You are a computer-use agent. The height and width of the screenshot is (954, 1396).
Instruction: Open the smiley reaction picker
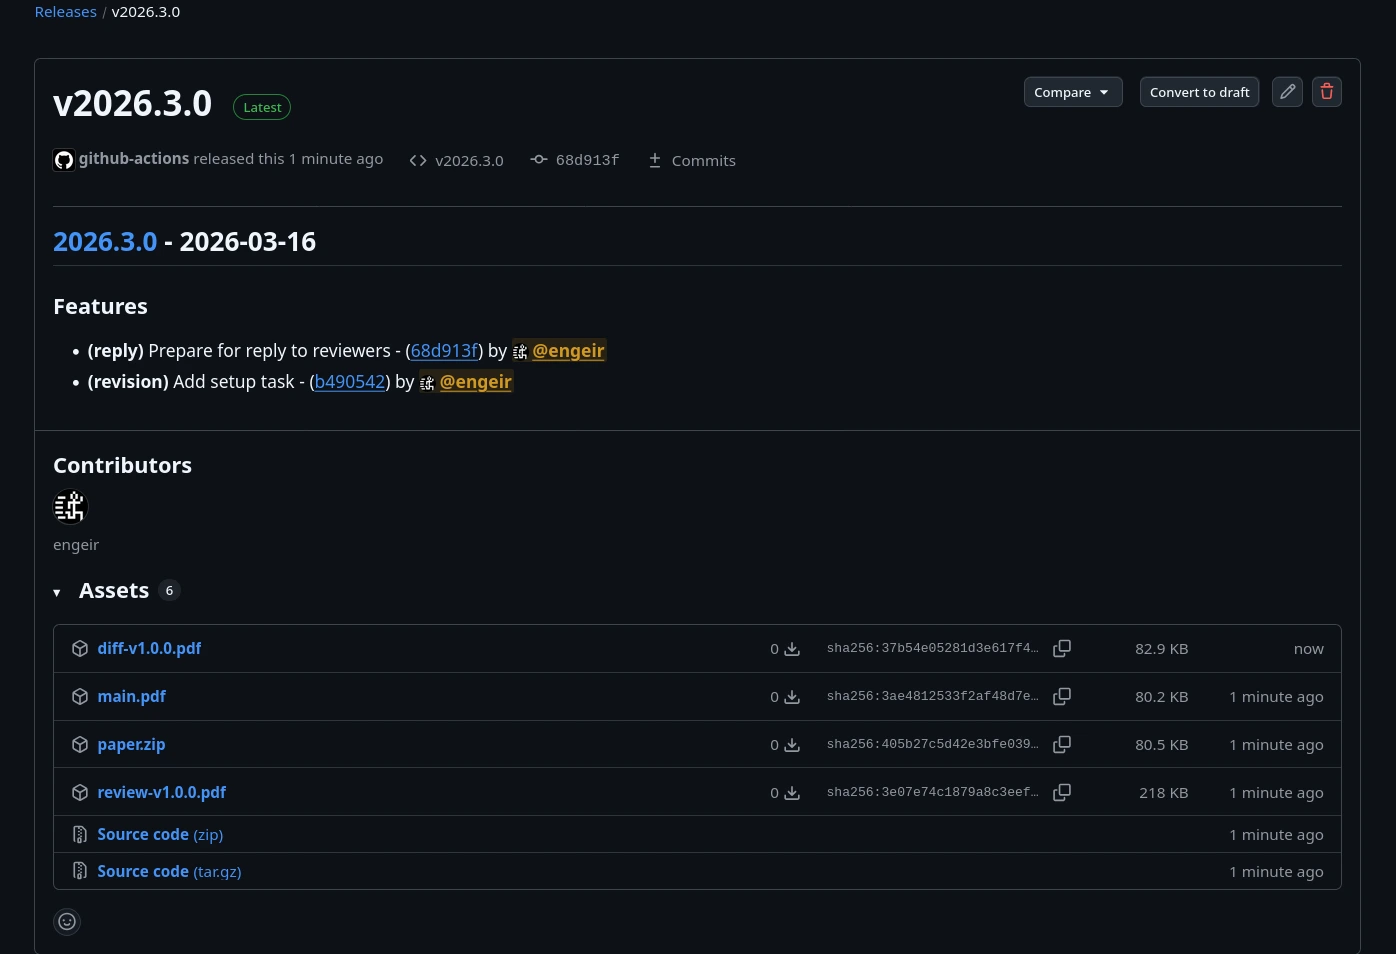[x=67, y=921]
